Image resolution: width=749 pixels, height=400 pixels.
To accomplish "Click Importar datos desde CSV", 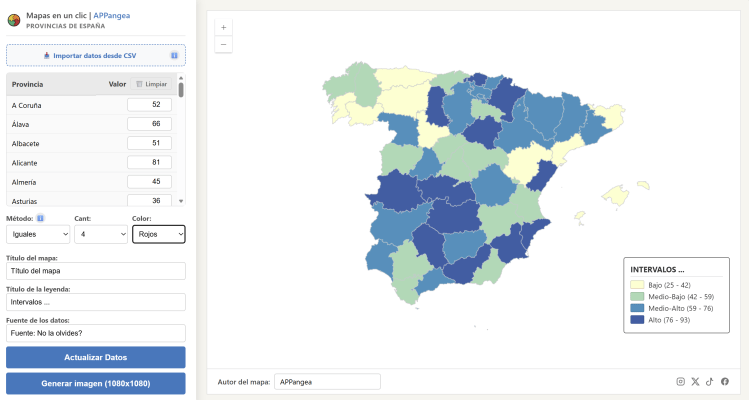I will pyautogui.click(x=96, y=55).
